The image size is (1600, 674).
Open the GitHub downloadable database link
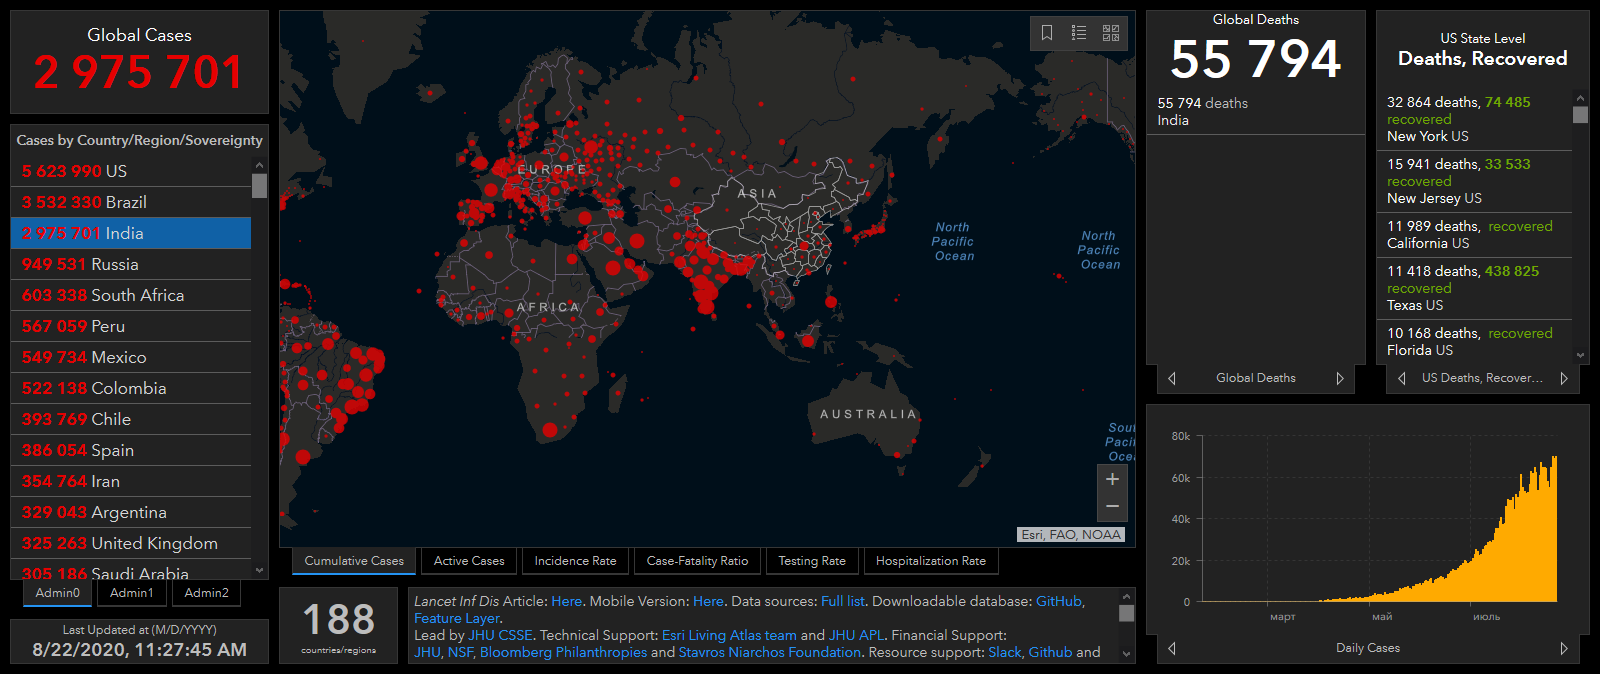tap(1058, 601)
